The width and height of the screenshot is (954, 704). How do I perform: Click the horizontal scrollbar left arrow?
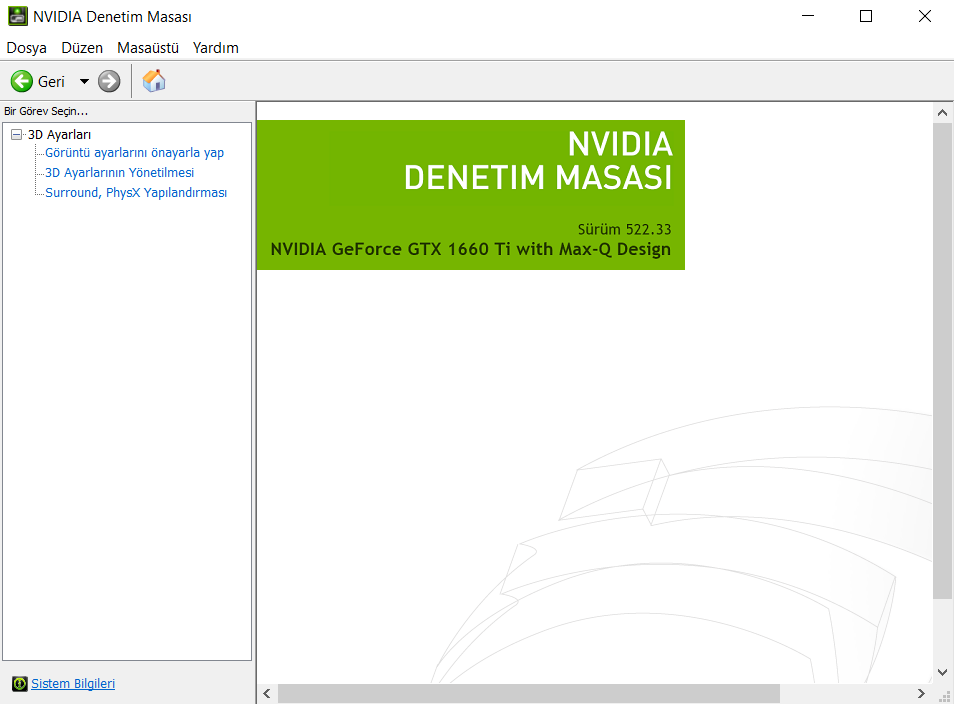tap(267, 694)
